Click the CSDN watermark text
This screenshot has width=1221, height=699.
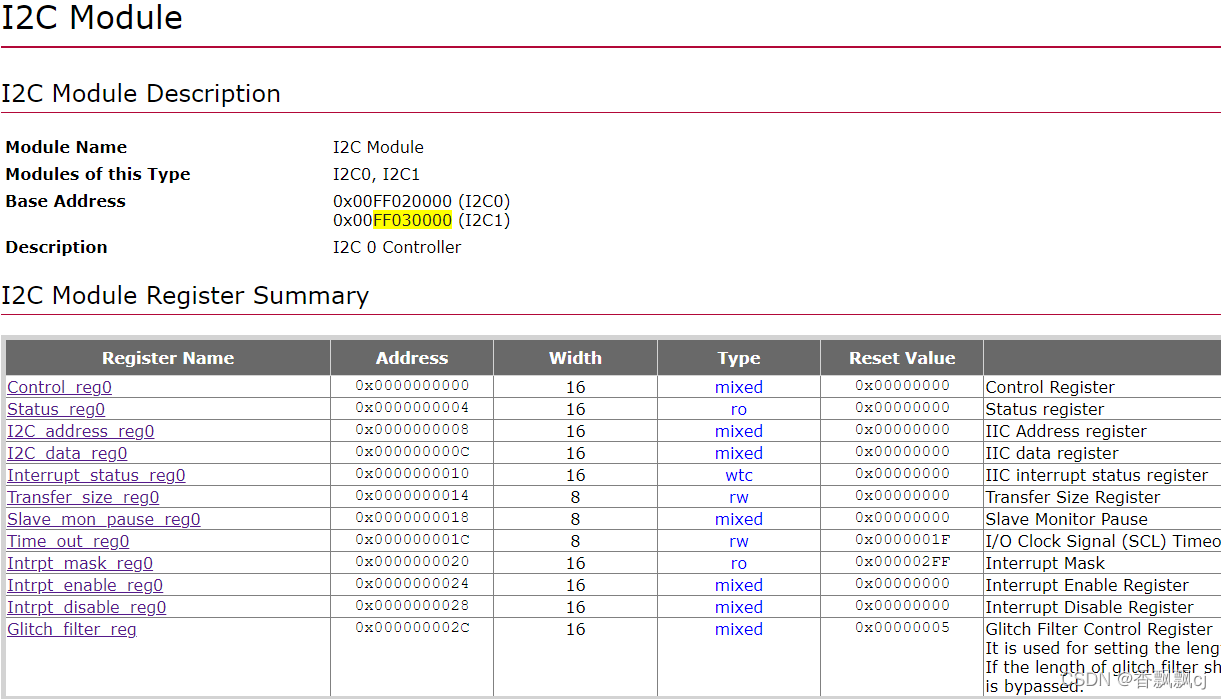pos(1135,680)
